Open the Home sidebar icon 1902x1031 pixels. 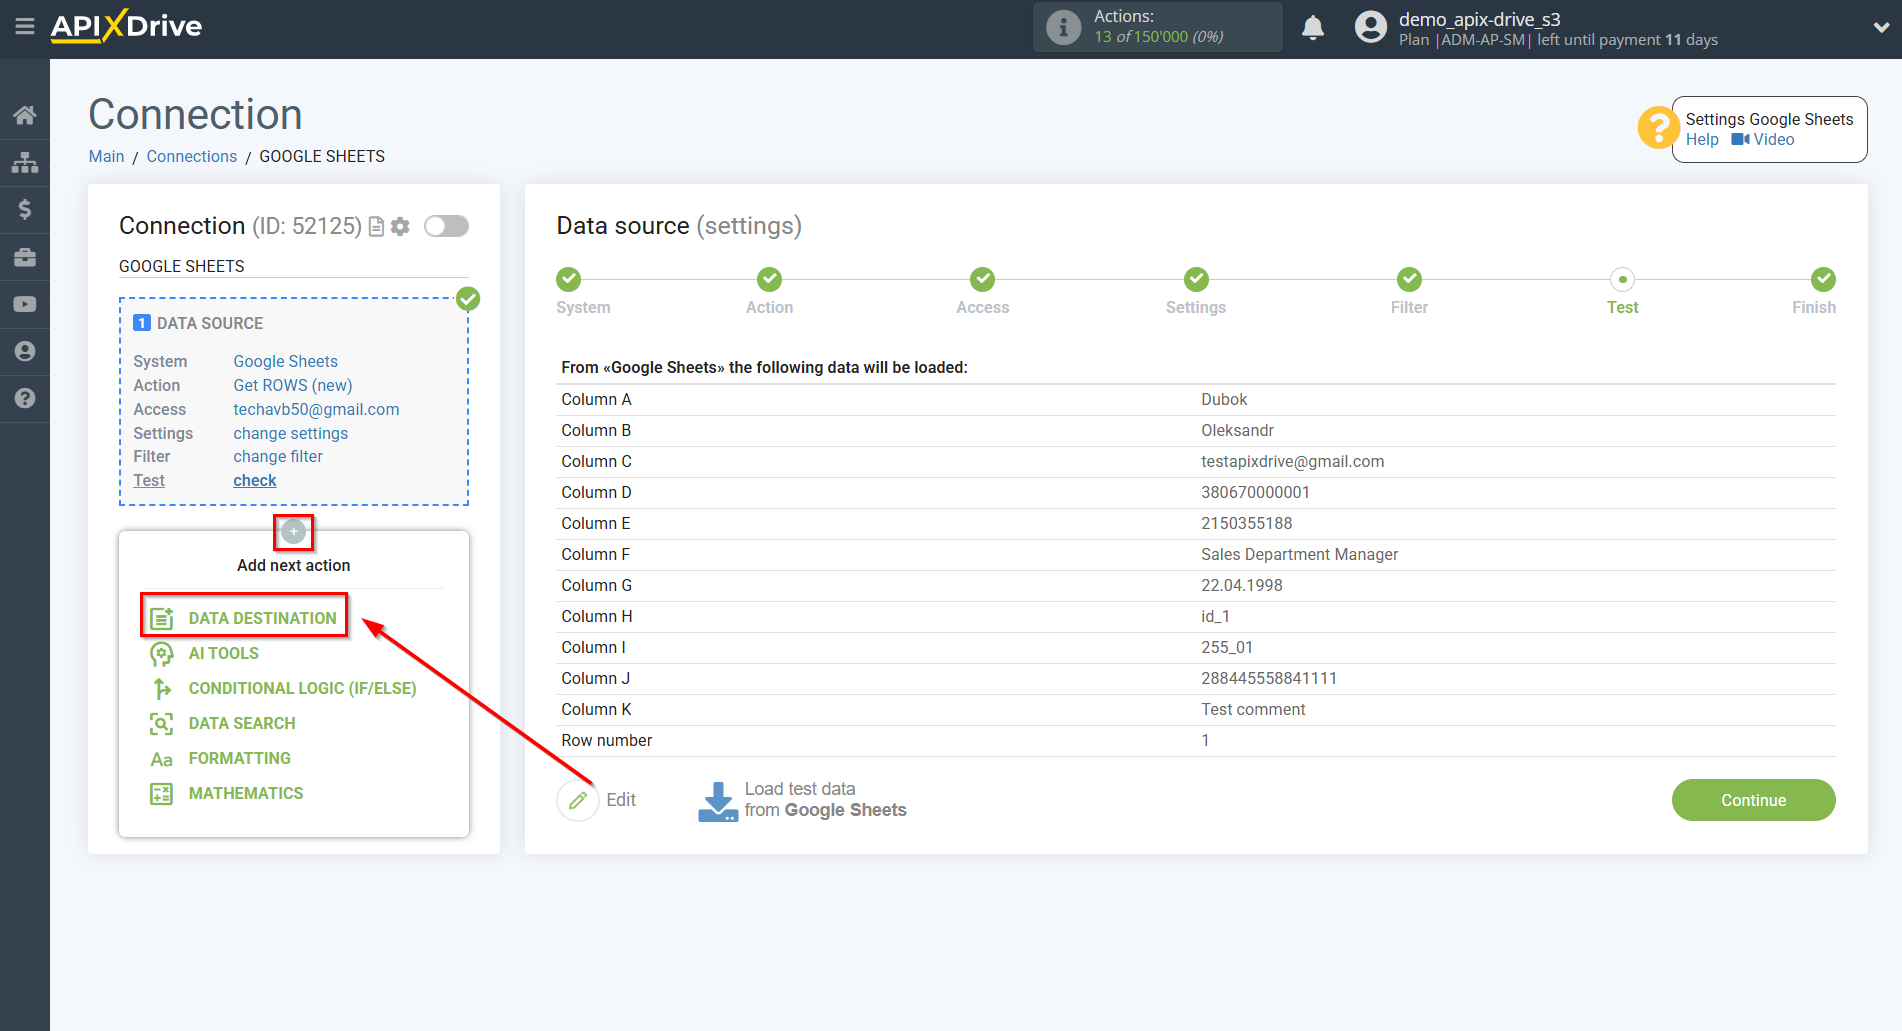pyautogui.click(x=25, y=115)
